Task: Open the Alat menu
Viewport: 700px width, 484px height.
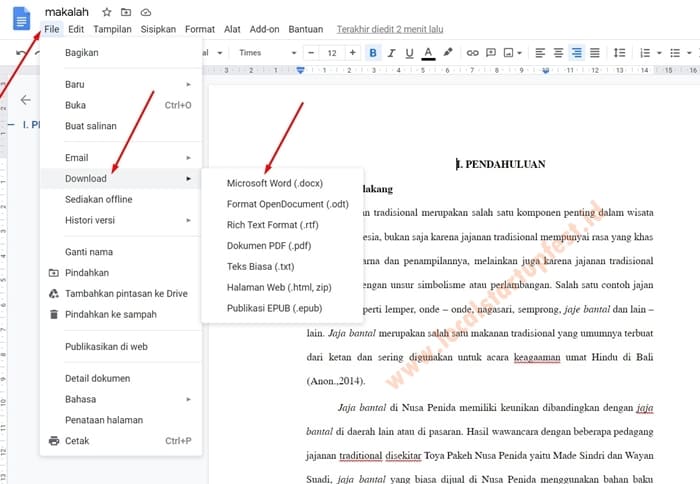Action: (x=232, y=29)
